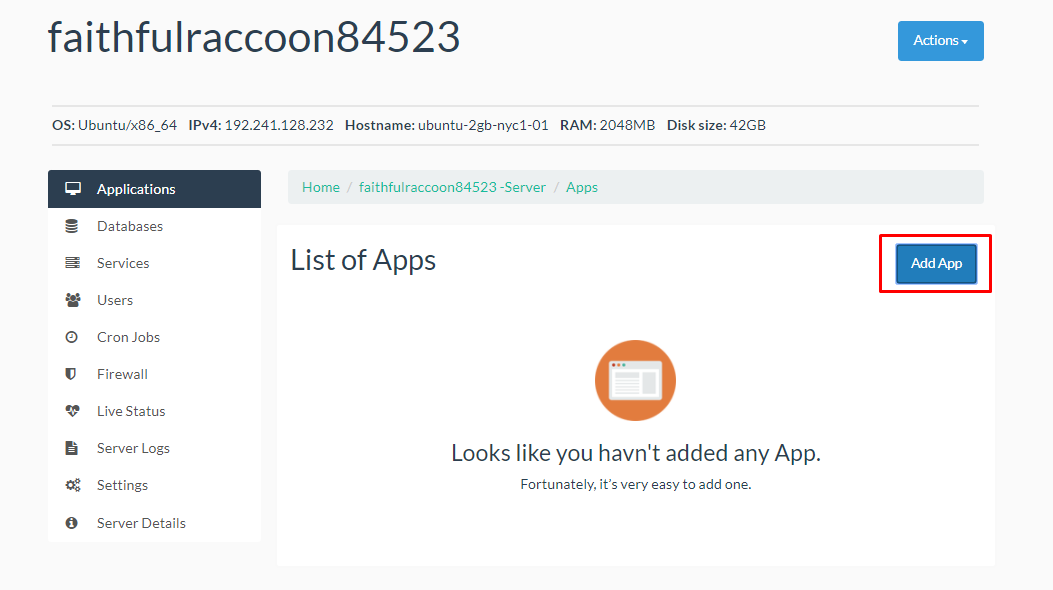Select the Cron Jobs clock icon
Image resolution: width=1053 pixels, height=590 pixels.
pyautogui.click(x=71, y=336)
